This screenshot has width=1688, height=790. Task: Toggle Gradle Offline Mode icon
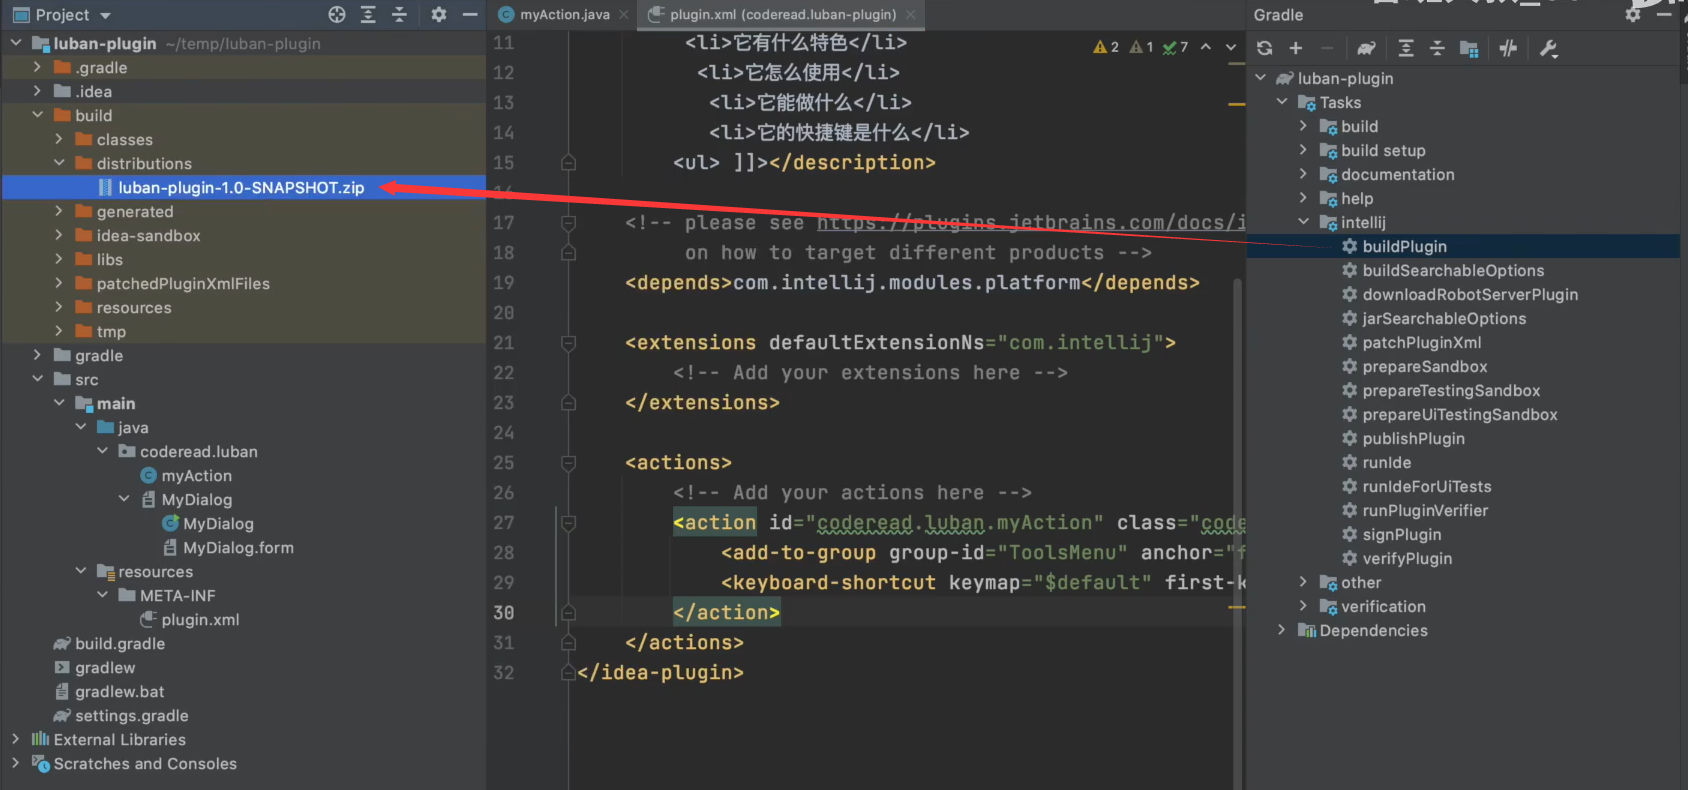pos(1508,48)
